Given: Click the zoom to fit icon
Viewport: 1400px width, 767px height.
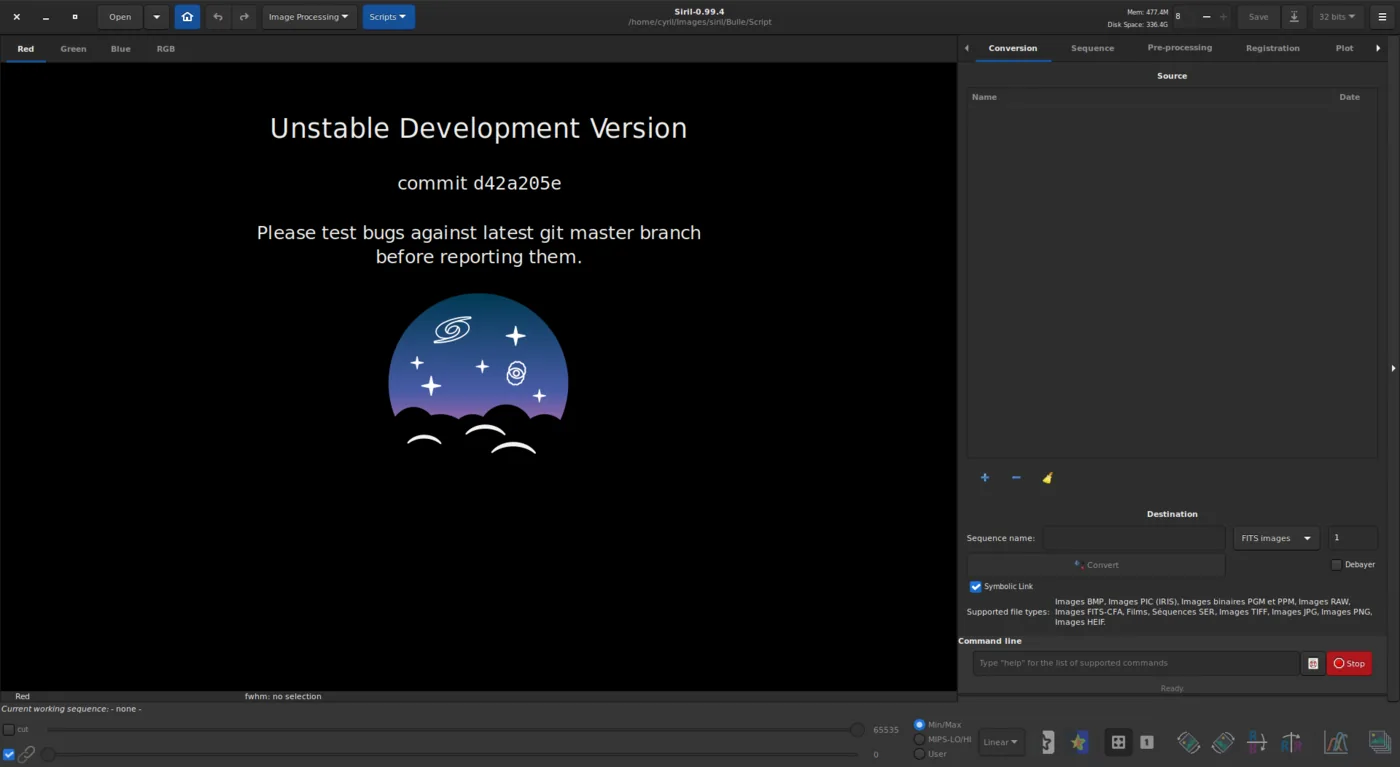Looking at the screenshot, I should click(1118, 742).
